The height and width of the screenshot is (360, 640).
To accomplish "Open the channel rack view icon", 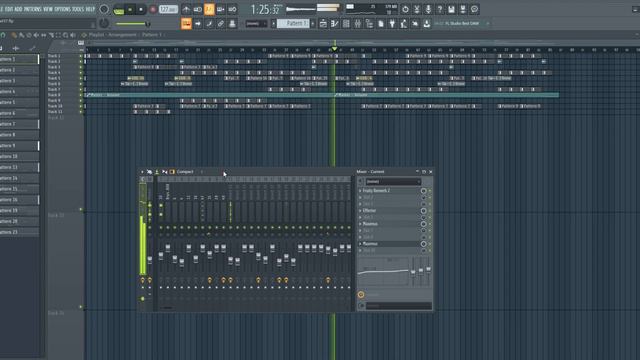I will (x=346, y=24).
